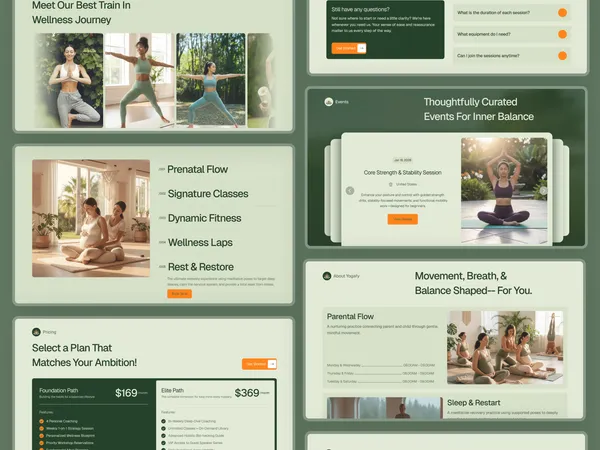Open the prenatal yoga studio image
This screenshot has width=600, height=450.
point(91,218)
